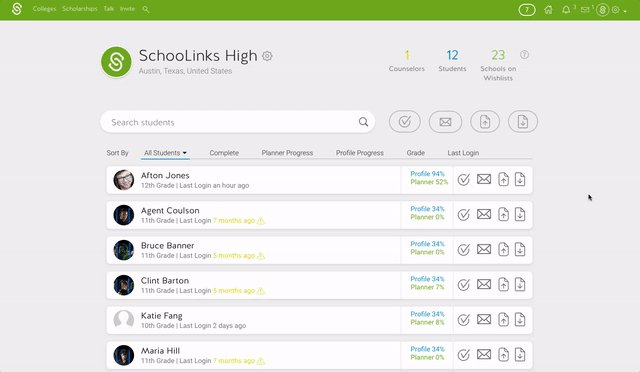Open Afton Jones student name
This screenshot has width=640, height=372.
point(165,176)
